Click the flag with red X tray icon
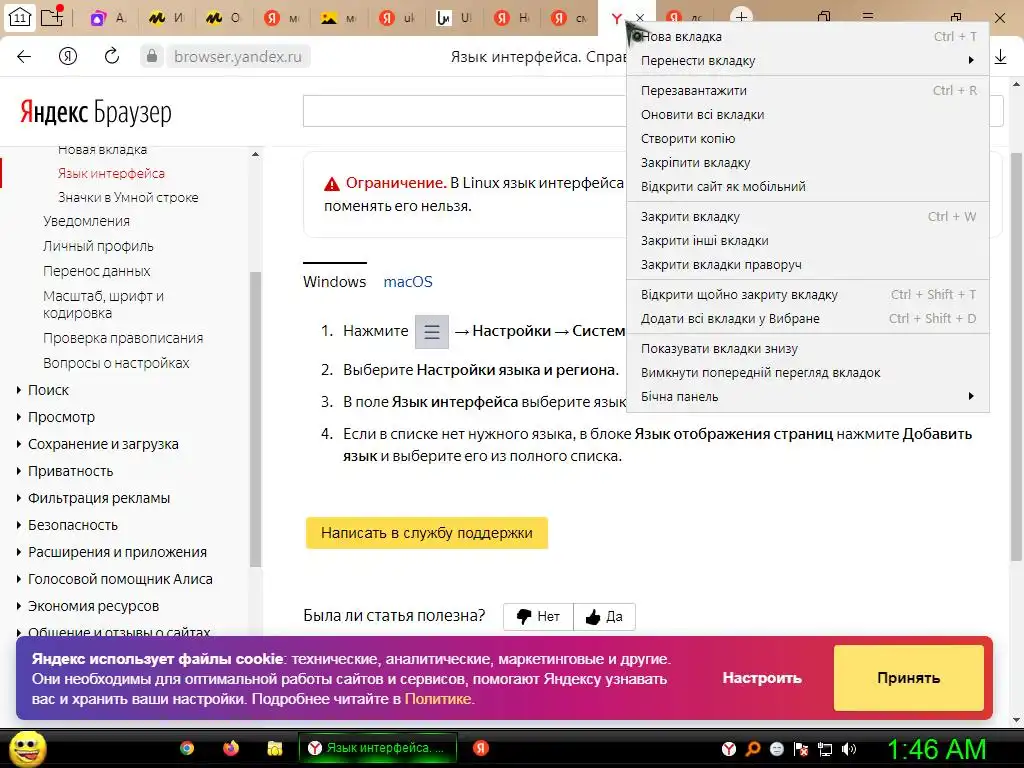 (801, 749)
